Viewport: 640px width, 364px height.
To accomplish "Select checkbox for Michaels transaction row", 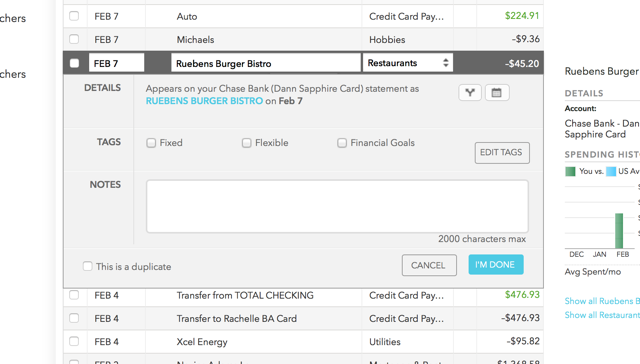I will [74, 39].
